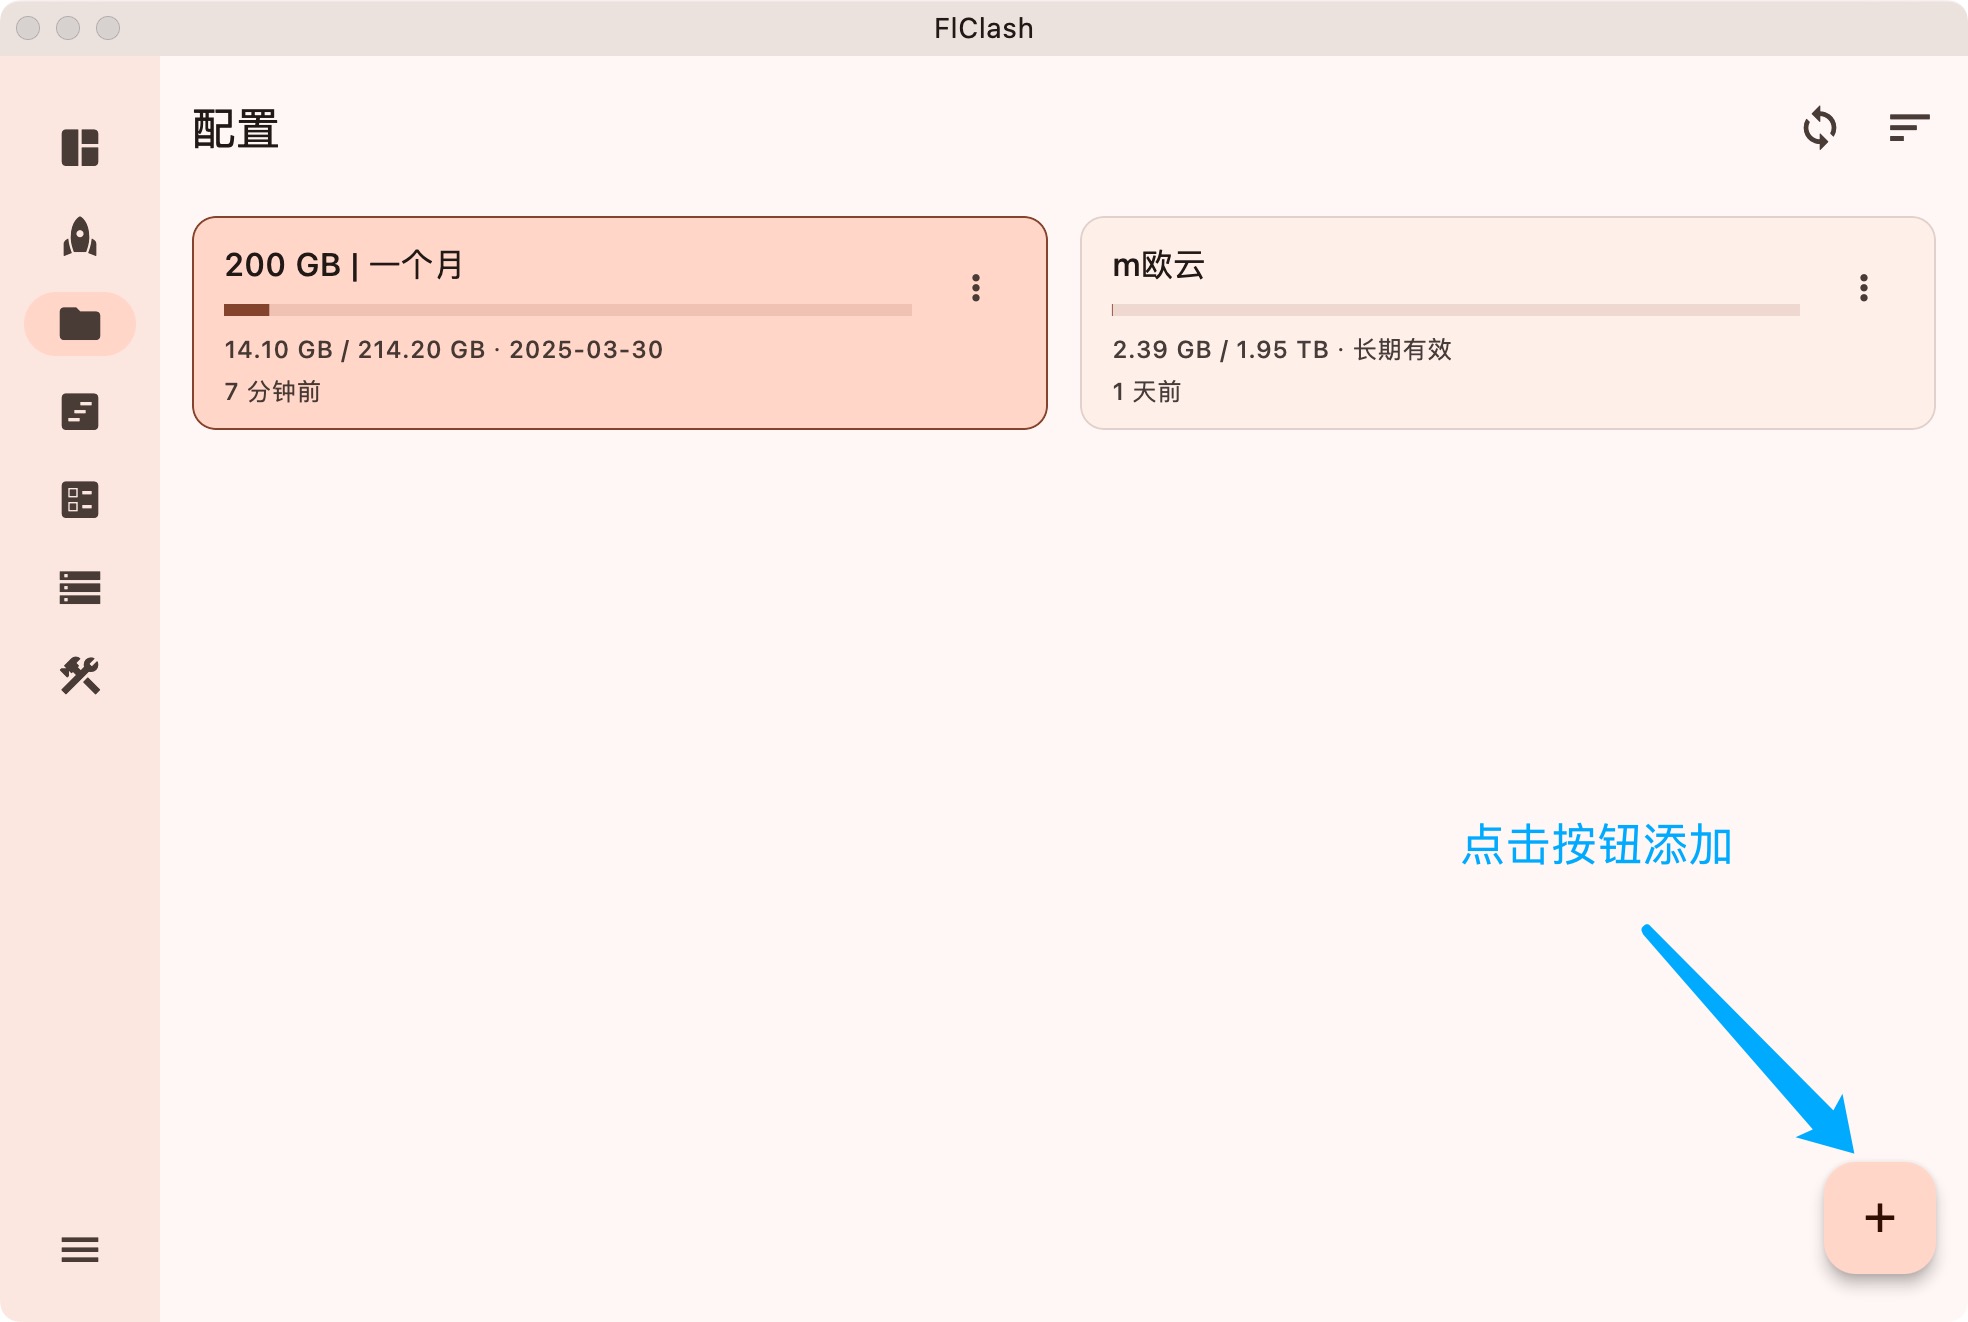Viewport: 1968px width, 1322px height.
Task: Select the profiles folder icon
Action: 80,324
